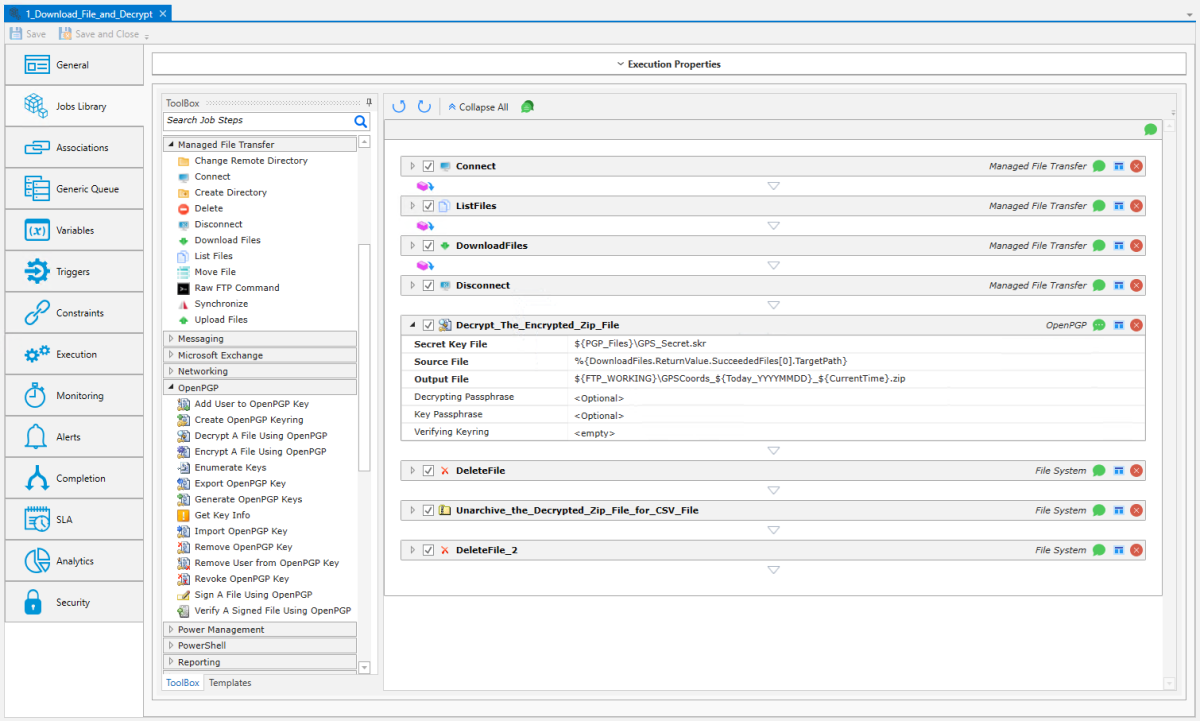Toggle the Disconnect step checkbox
The height and width of the screenshot is (721, 1200).
click(428, 285)
